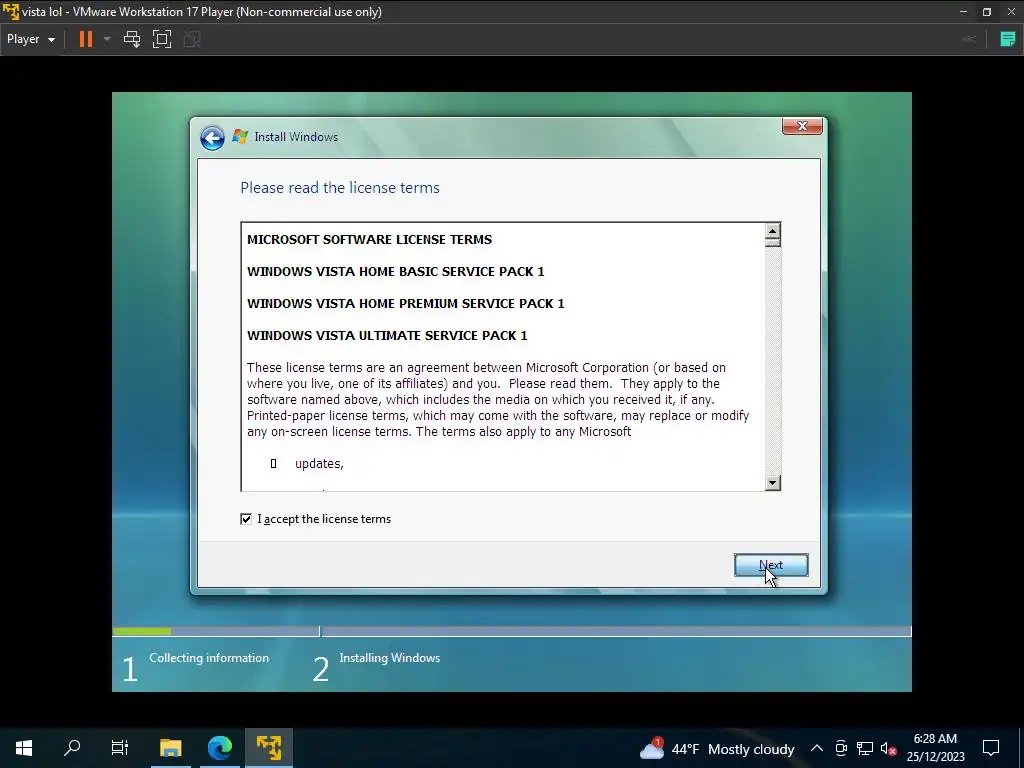Viewport: 1024px width, 768px height.
Task: Enter full screen mode in VMware
Action: click(x=162, y=39)
